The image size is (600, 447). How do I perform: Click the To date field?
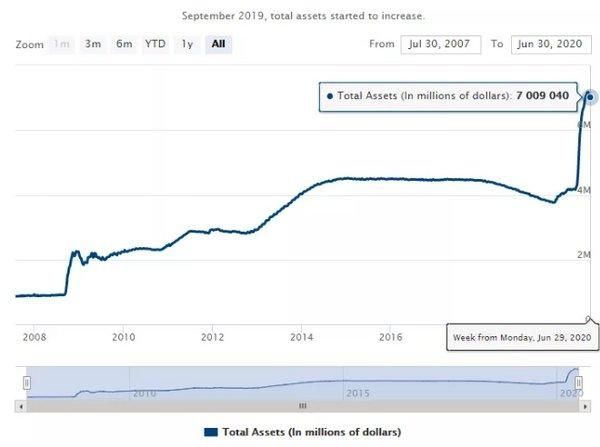[549, 44]
